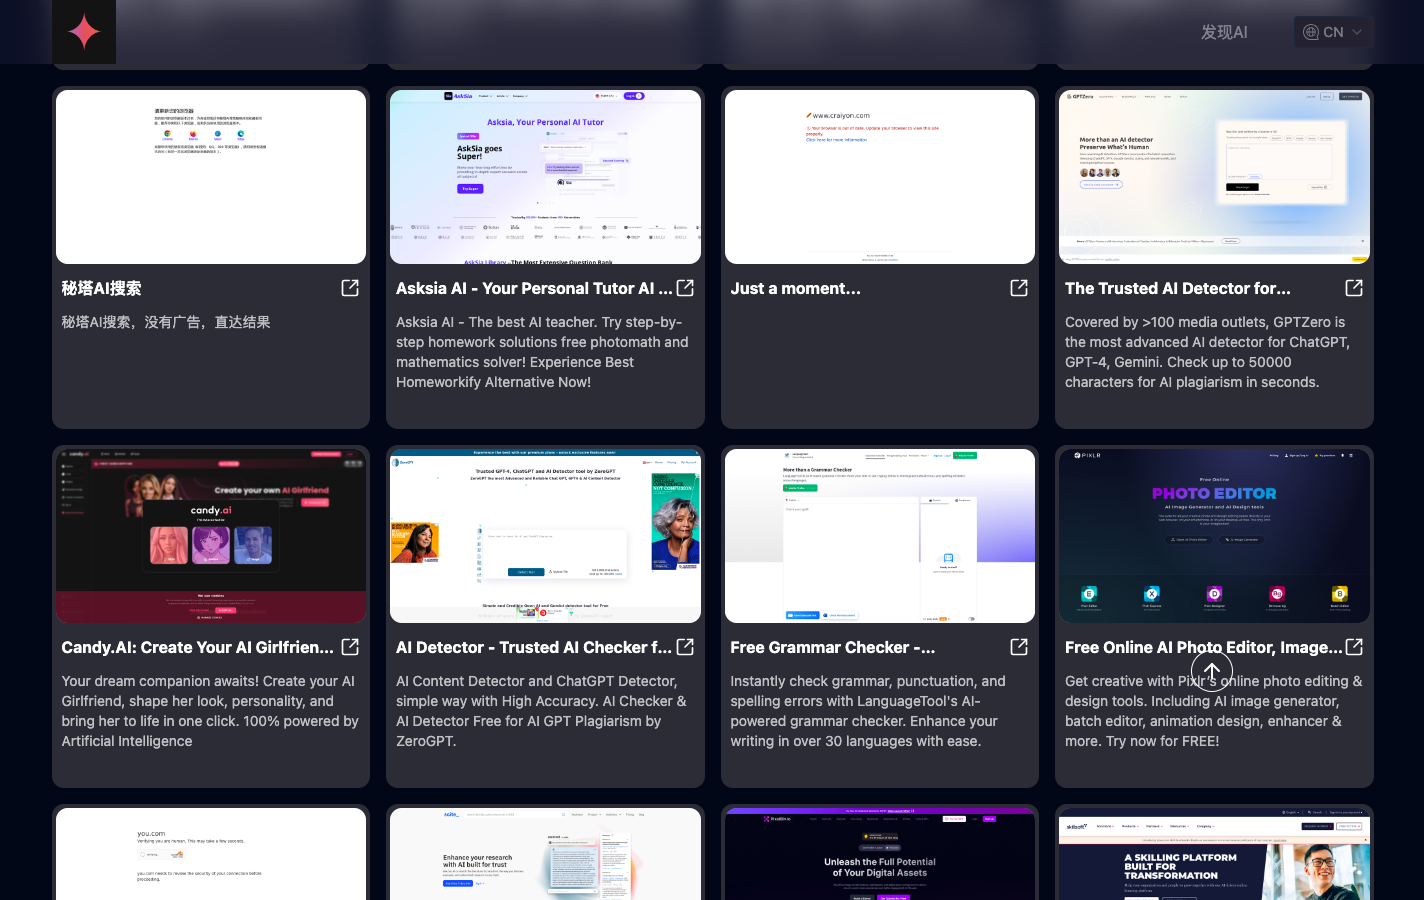Screen dimensions: 1424x900
Task: Click the GPTZero 'Covered by >100 media outlets' description
Action: click(1208, 352)
